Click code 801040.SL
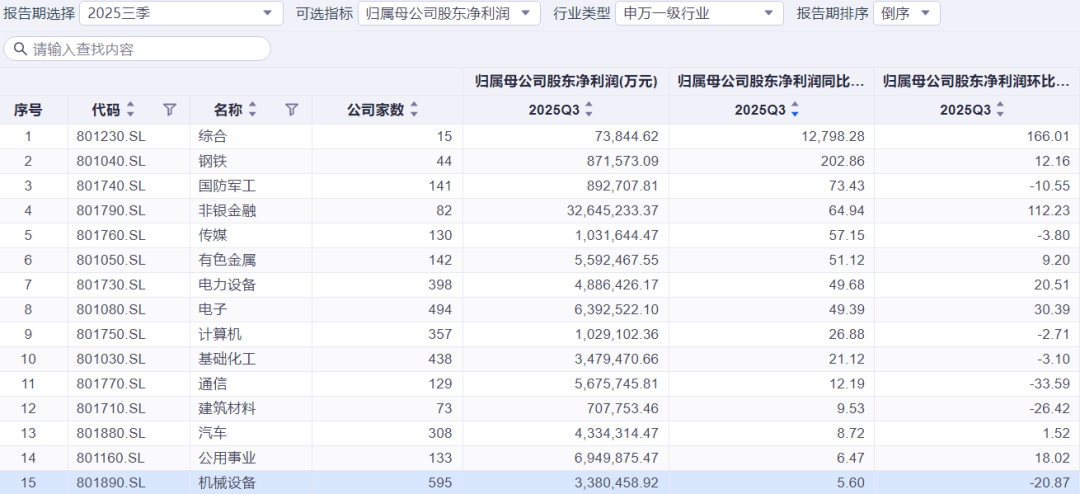 point(111,161)
